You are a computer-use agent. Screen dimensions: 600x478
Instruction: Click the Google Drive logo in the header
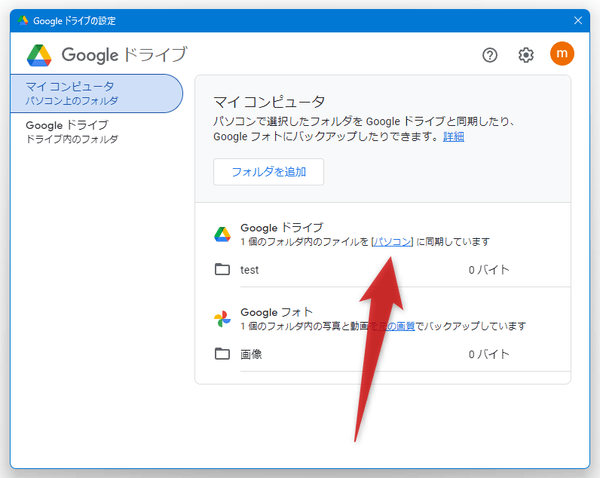[x=39, y=55]
